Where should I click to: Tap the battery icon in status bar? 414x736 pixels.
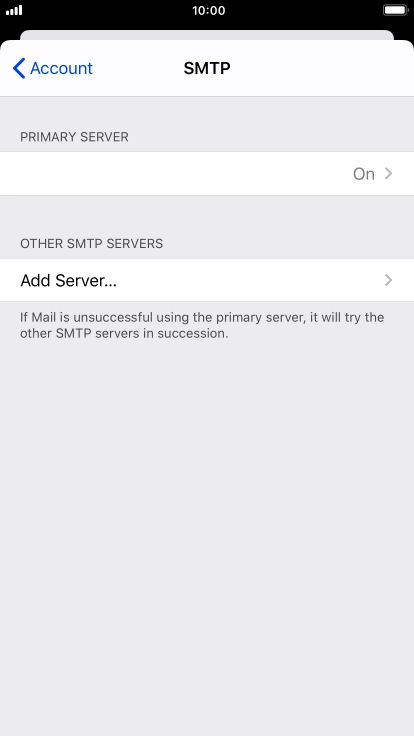click(395, 10)
